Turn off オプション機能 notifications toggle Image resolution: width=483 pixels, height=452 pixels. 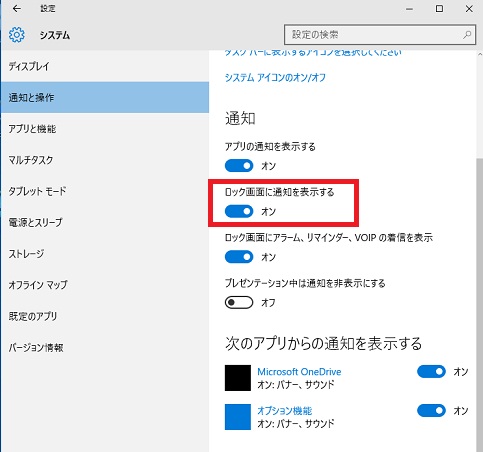(431, 410)
